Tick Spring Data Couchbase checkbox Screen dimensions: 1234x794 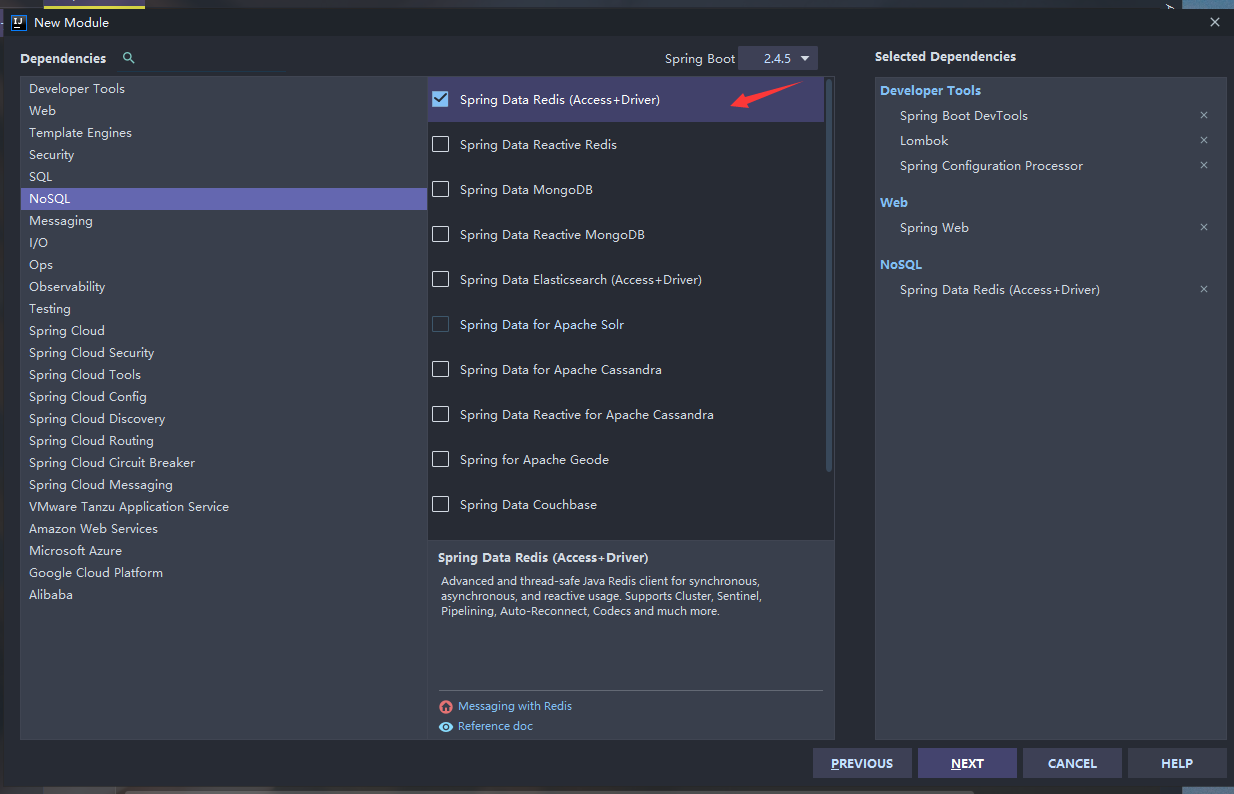point(440,504)
